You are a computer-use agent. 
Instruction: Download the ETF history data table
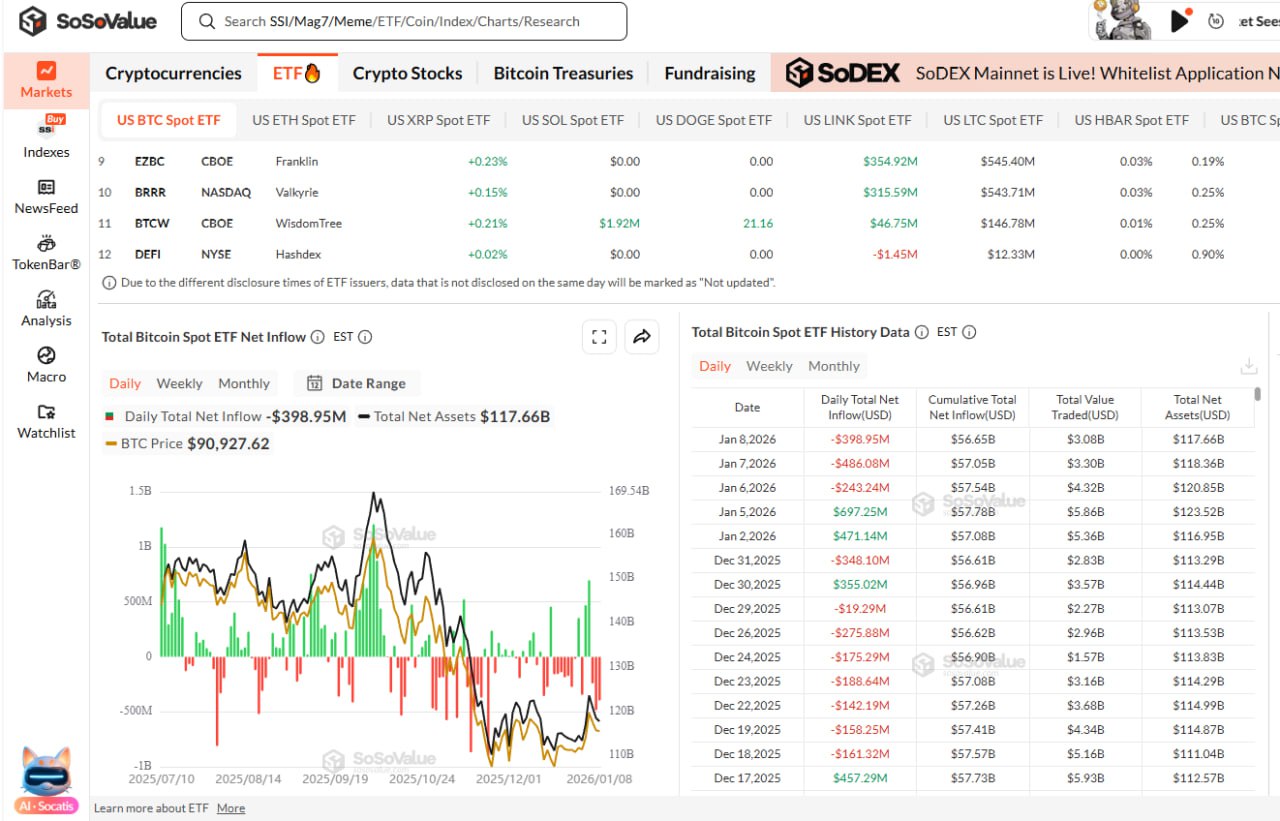point(1248,366)
